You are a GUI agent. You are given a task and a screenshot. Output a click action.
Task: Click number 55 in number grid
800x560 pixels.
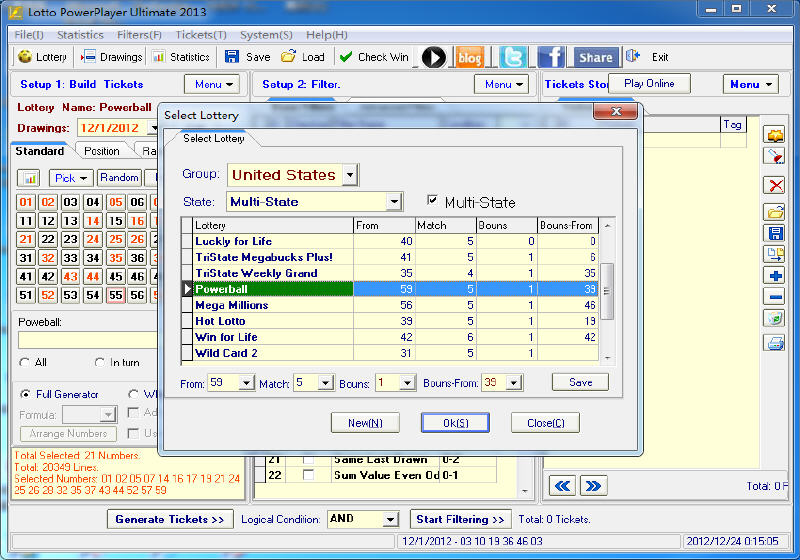tap(115, 295)
